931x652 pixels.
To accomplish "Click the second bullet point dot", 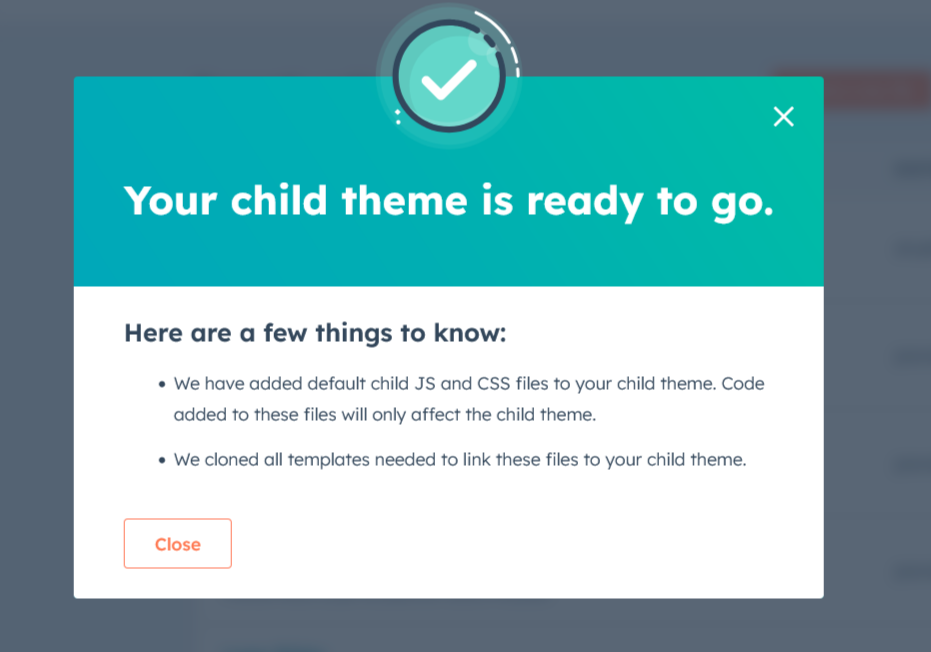I will click(162, 462).
